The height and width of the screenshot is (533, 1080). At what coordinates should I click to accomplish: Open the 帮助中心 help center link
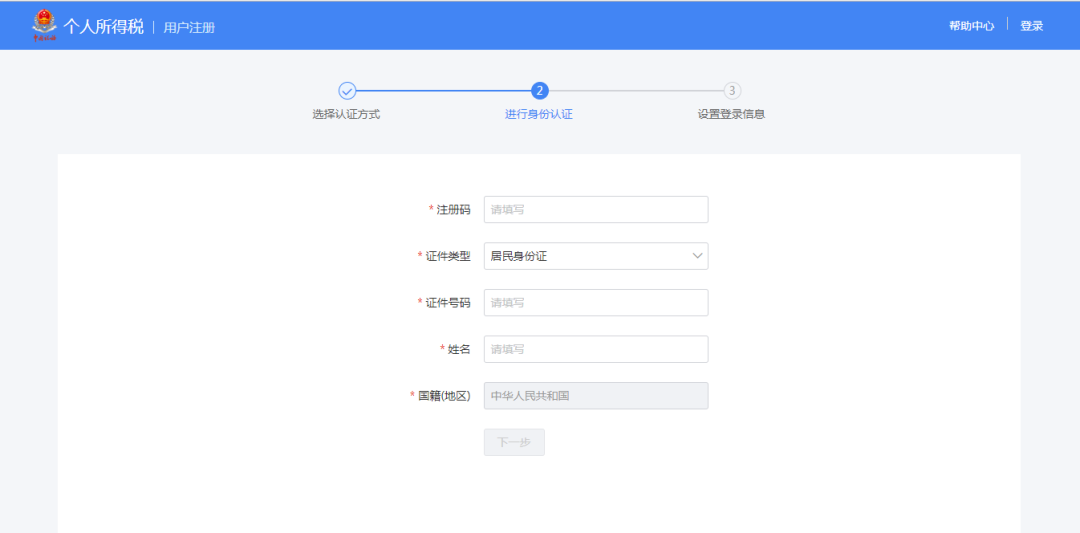(x=971, y=26)
